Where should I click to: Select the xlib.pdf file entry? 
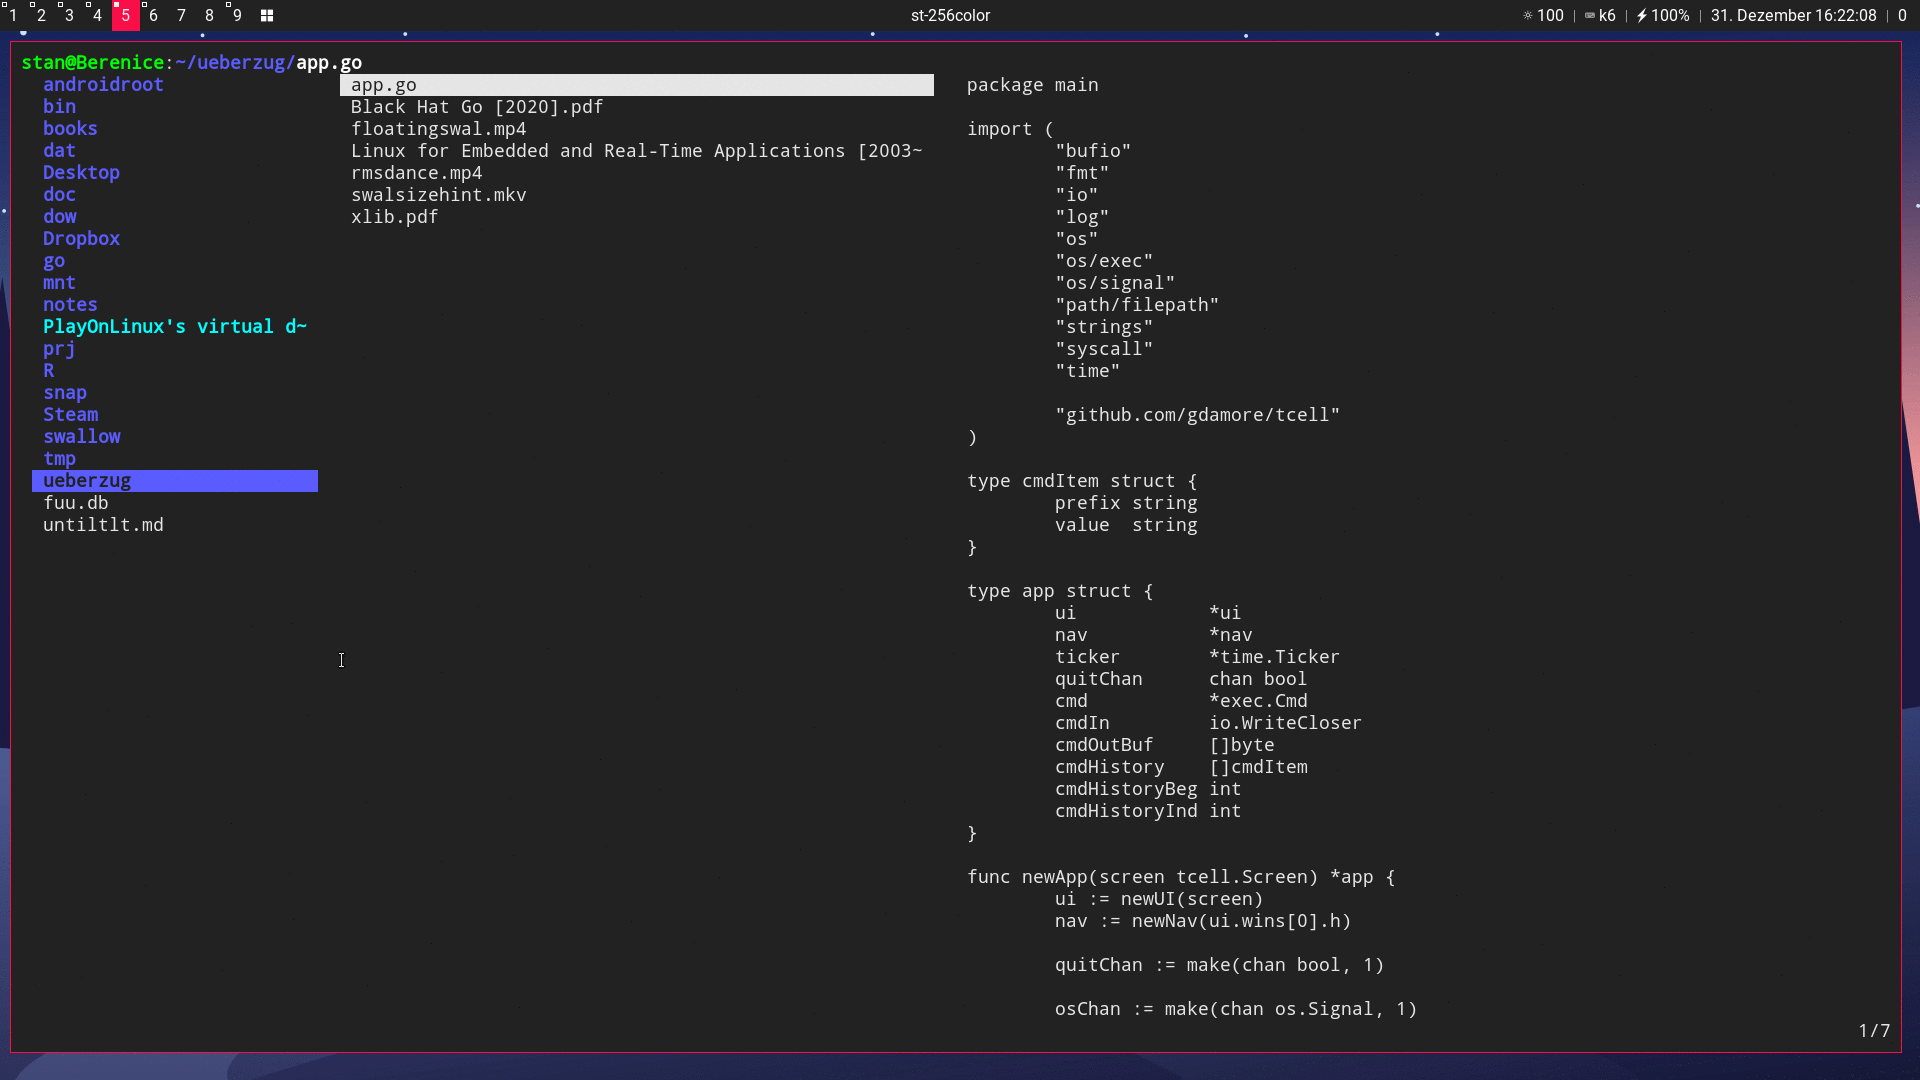click(x=394, y=217)
